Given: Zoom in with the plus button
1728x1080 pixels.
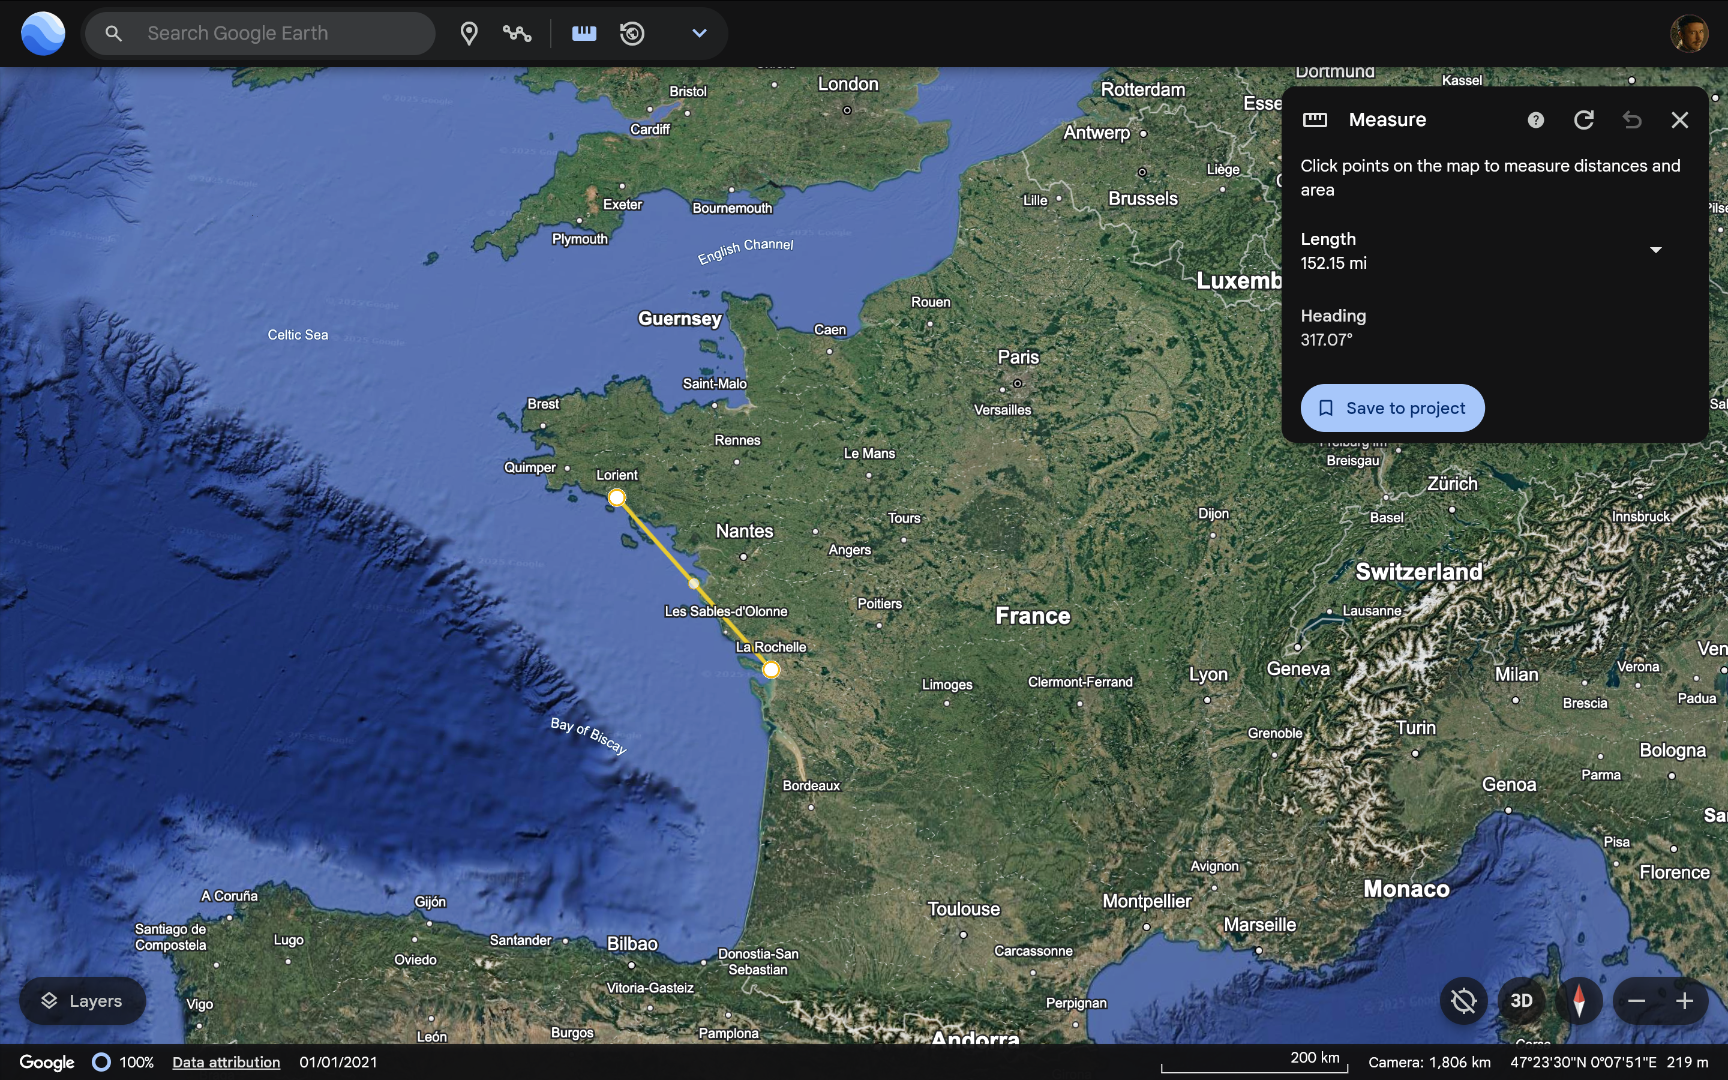Looking at the screenshot, I should (1685, 1001).
